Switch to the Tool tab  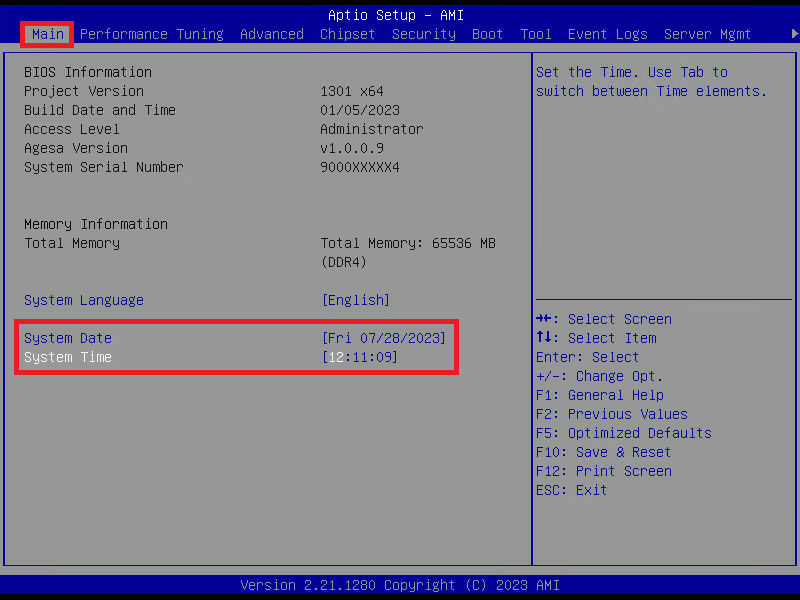click(x=535, y=34)
